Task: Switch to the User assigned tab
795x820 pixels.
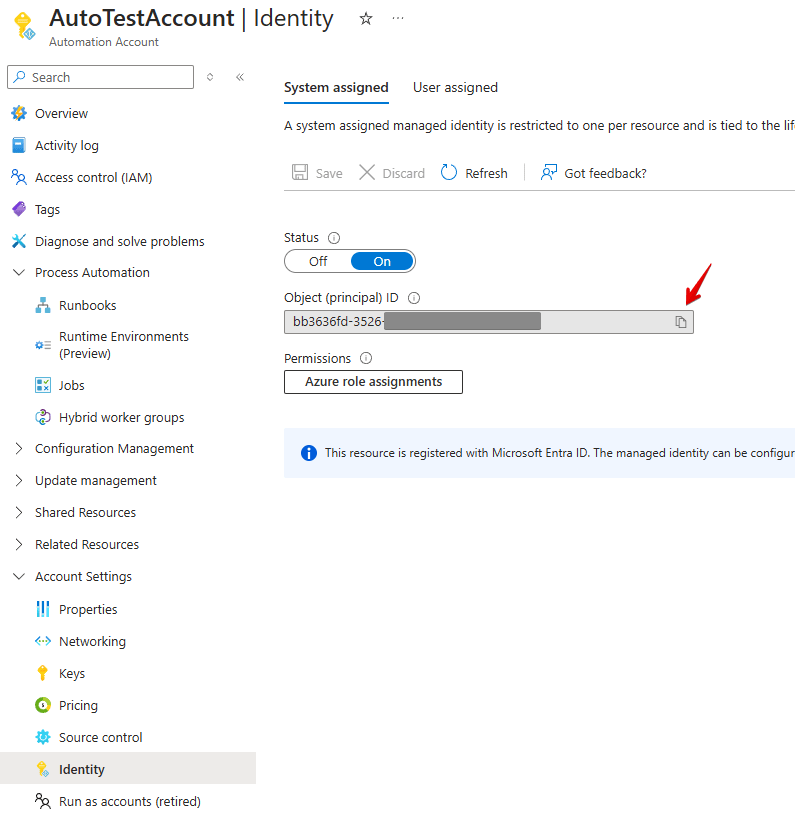Action: (x=455, y=88)
